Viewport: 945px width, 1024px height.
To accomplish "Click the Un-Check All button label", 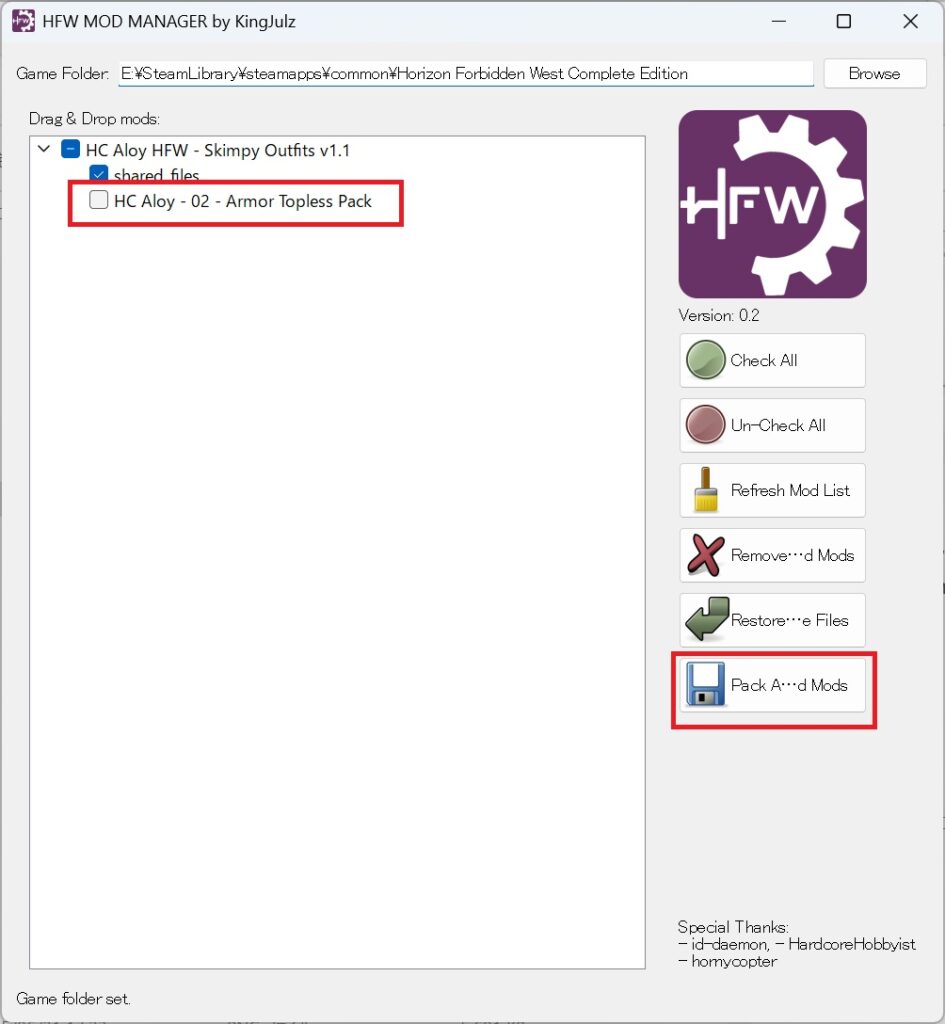I will 778,425.
